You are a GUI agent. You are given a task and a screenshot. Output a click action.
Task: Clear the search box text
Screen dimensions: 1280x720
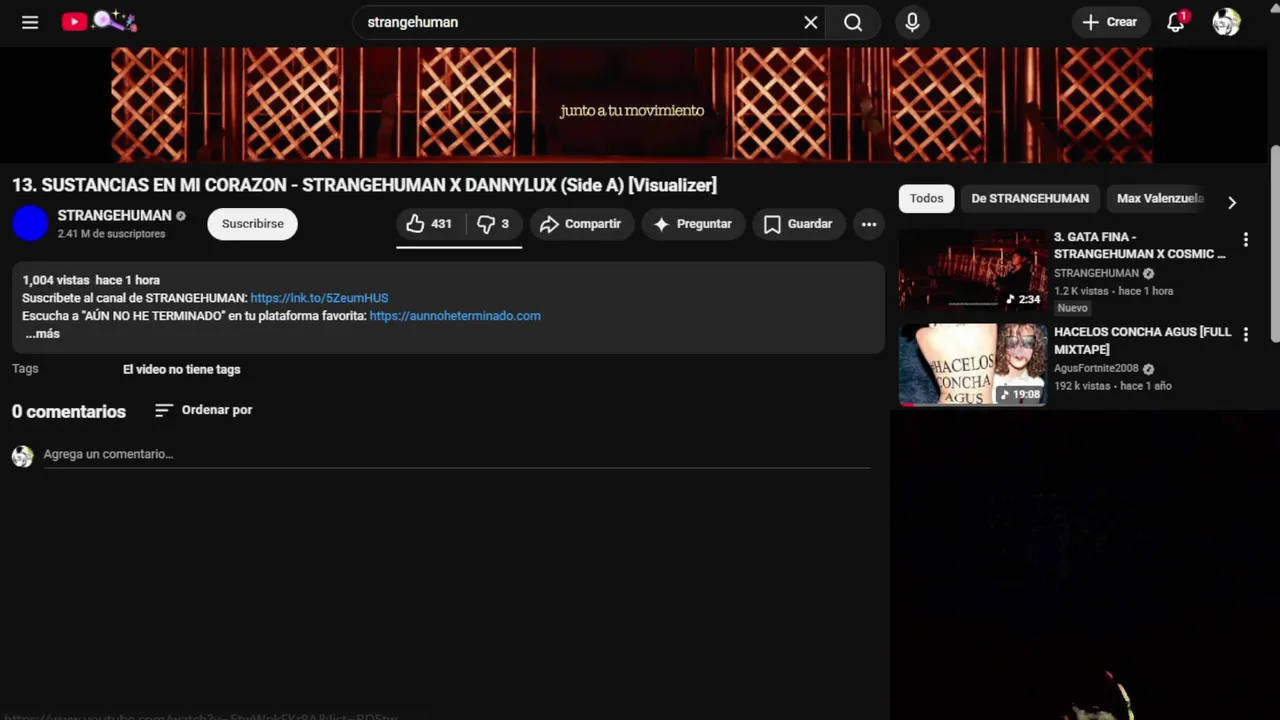811,22
